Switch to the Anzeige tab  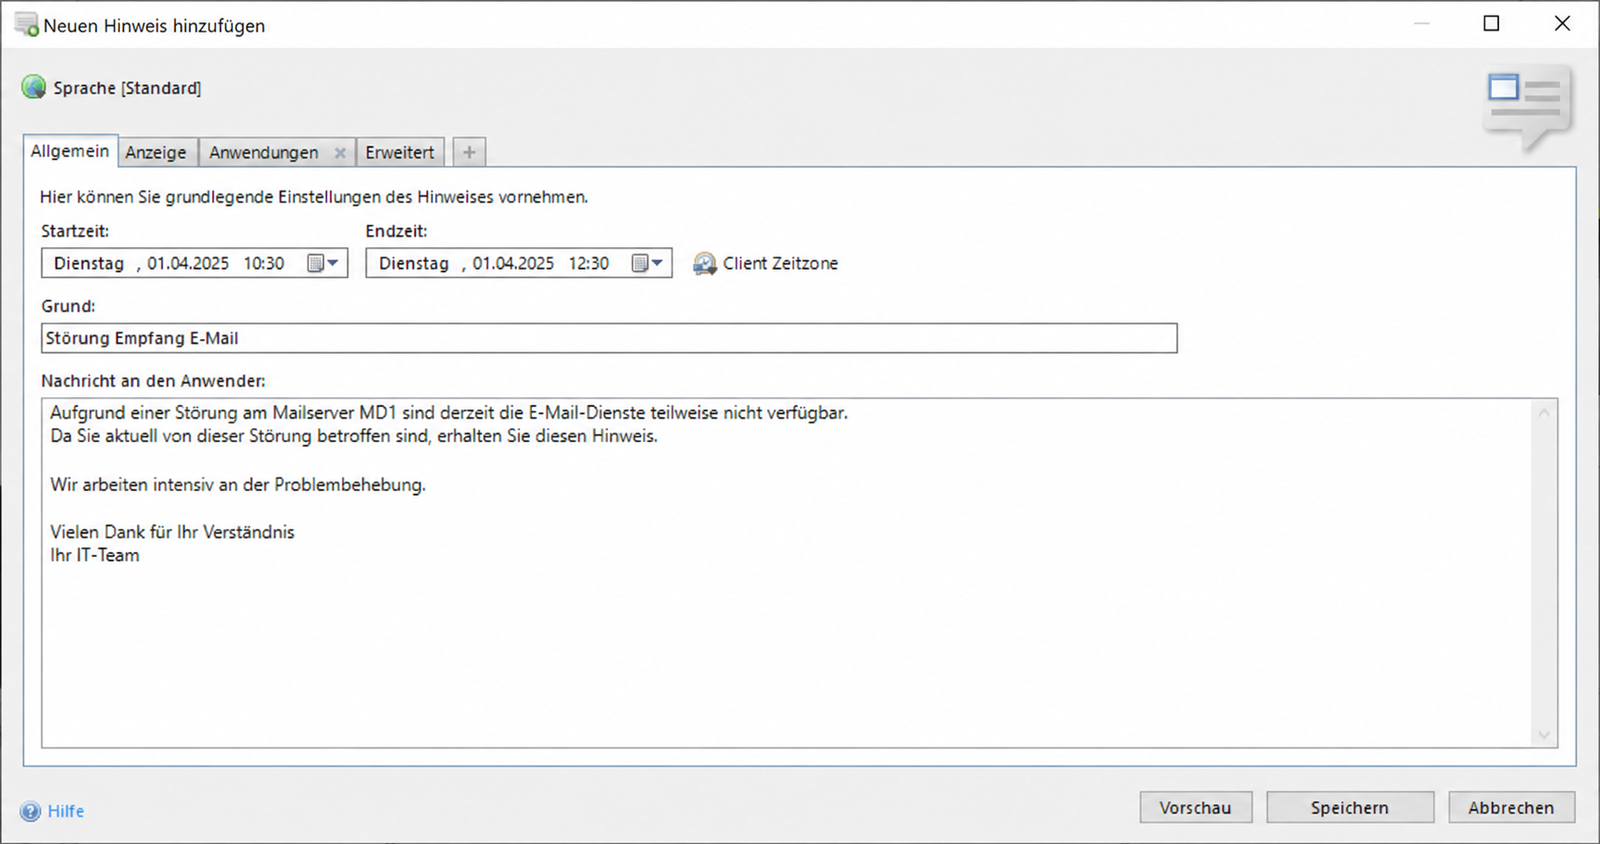point(156,152)
